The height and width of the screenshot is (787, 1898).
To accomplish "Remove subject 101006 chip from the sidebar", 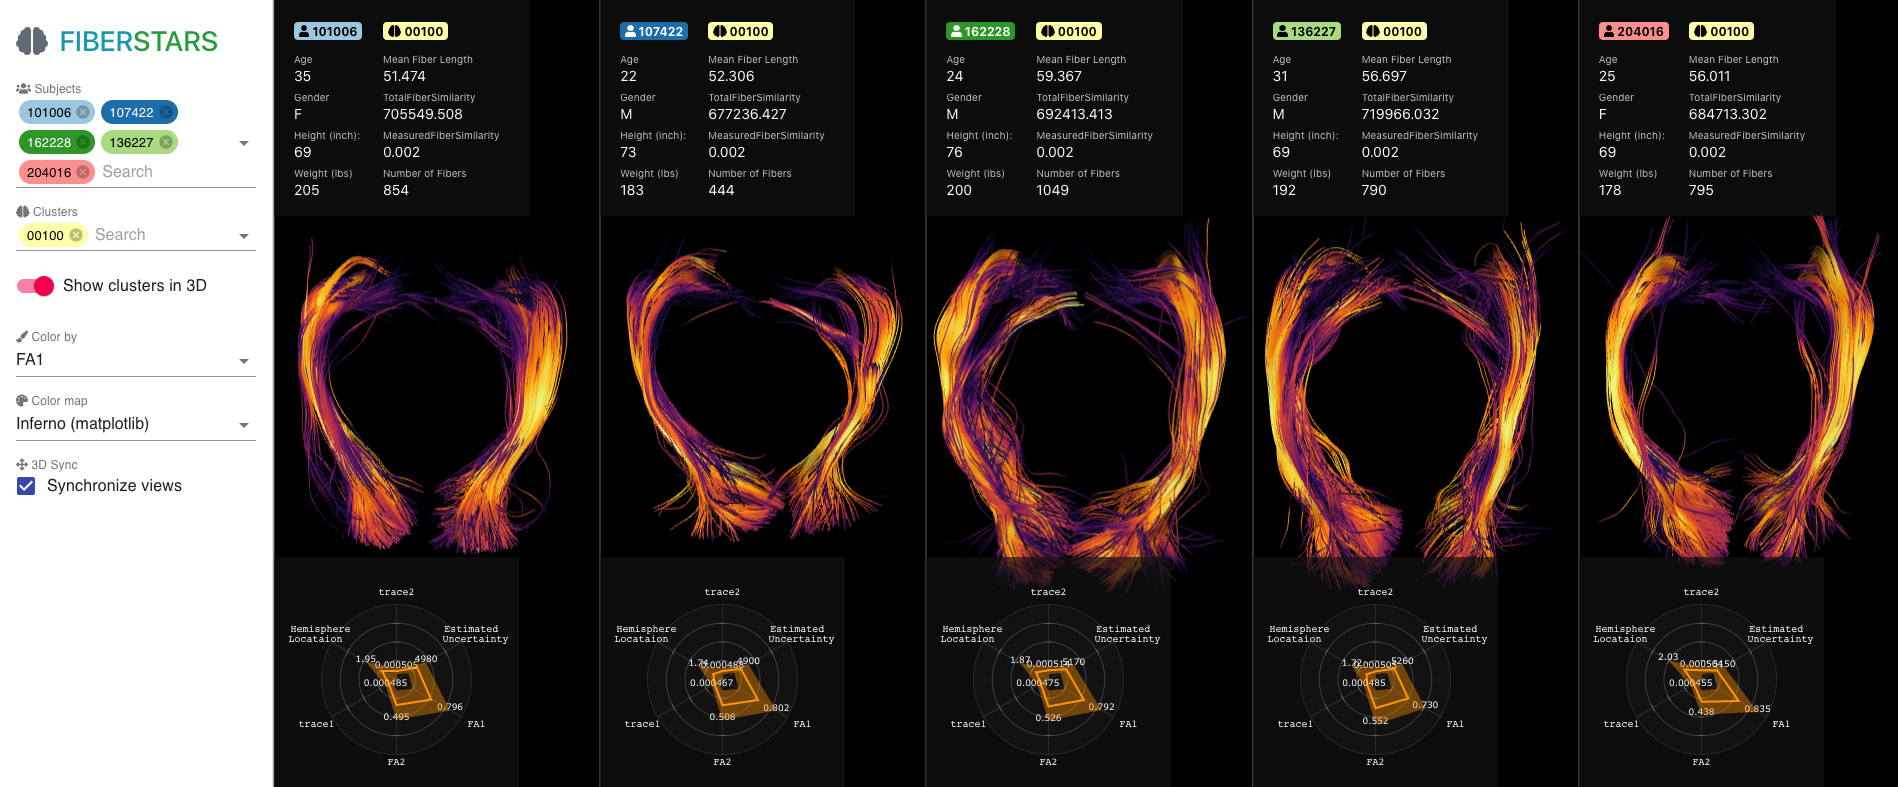I will pyautogui.click(x=83, y=112).
